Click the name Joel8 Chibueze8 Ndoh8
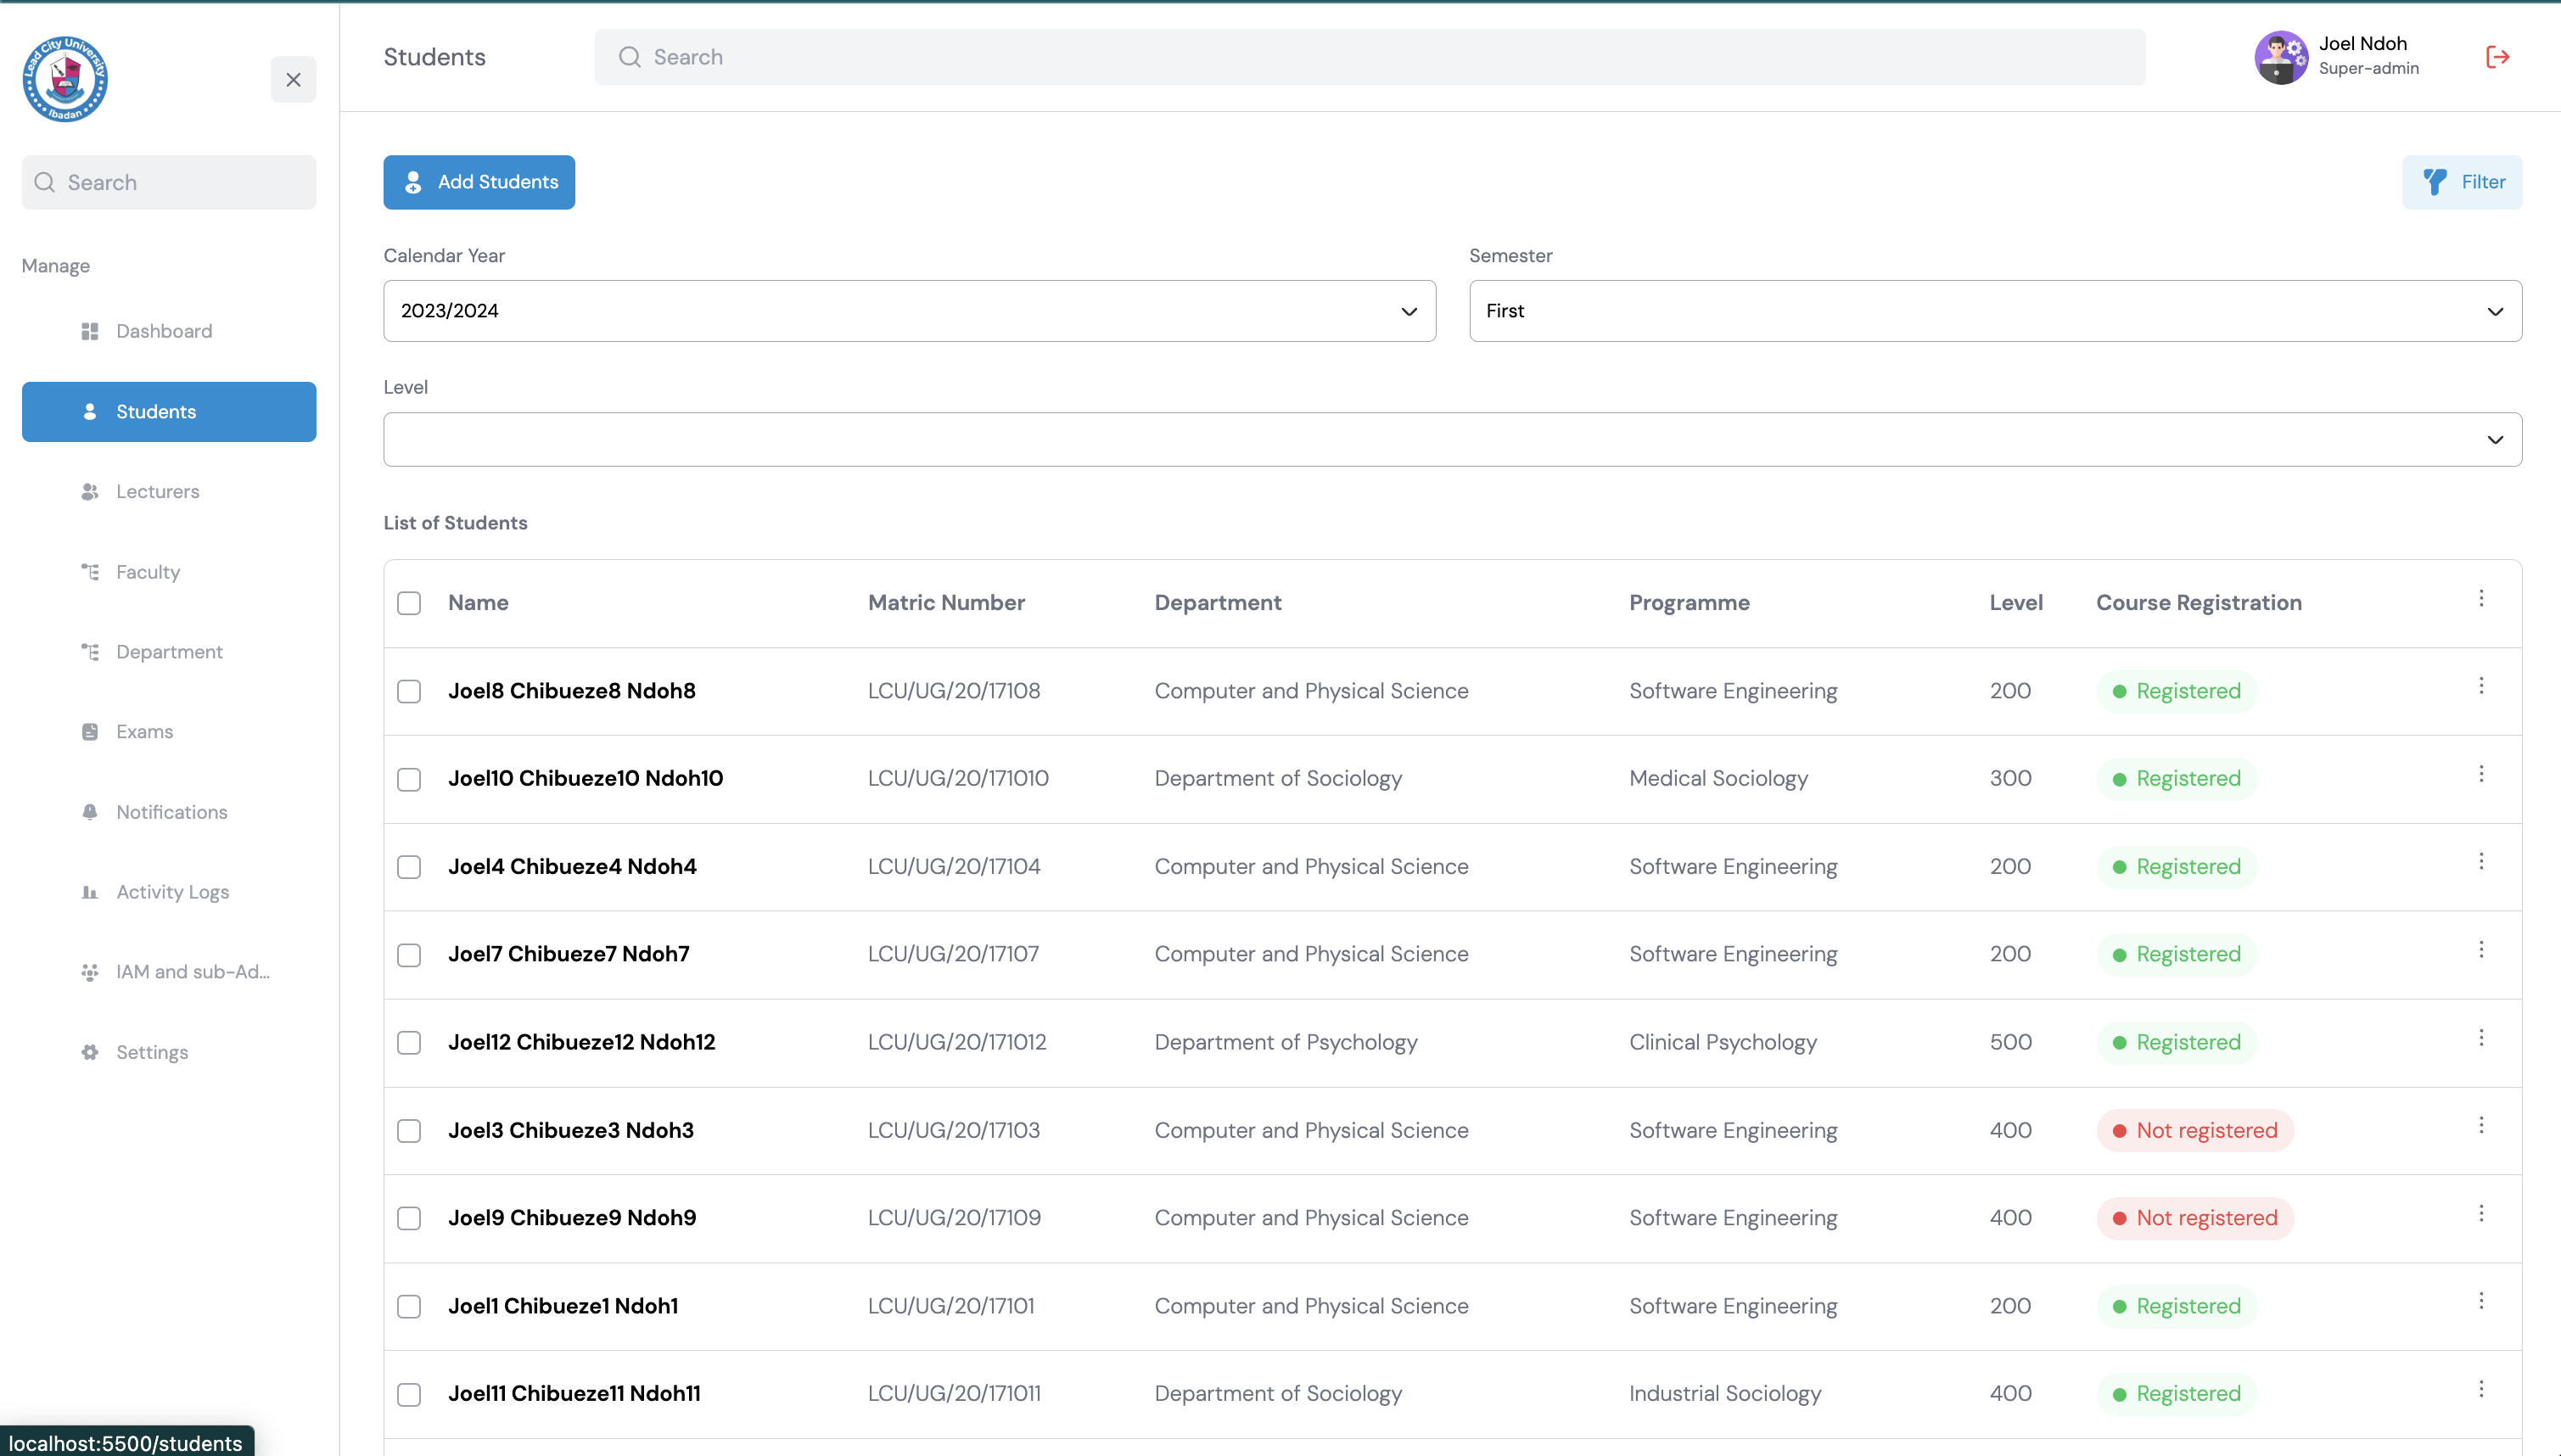 point(571,691)
